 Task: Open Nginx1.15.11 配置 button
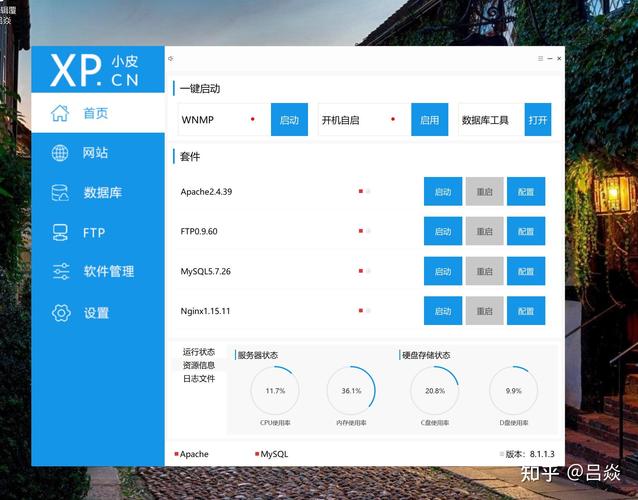point(526,311)
